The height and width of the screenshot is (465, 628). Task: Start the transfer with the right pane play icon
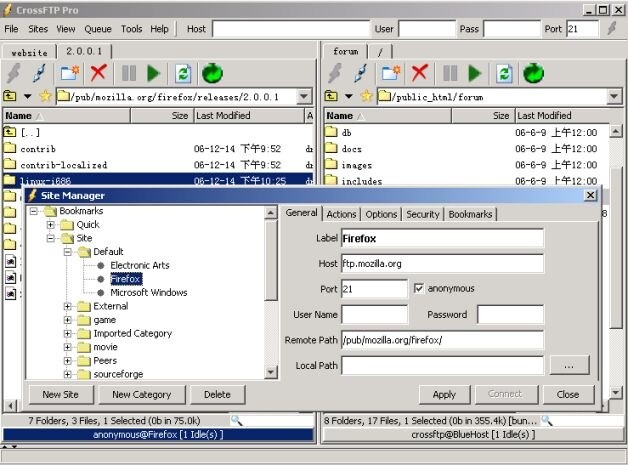point(475,73)
